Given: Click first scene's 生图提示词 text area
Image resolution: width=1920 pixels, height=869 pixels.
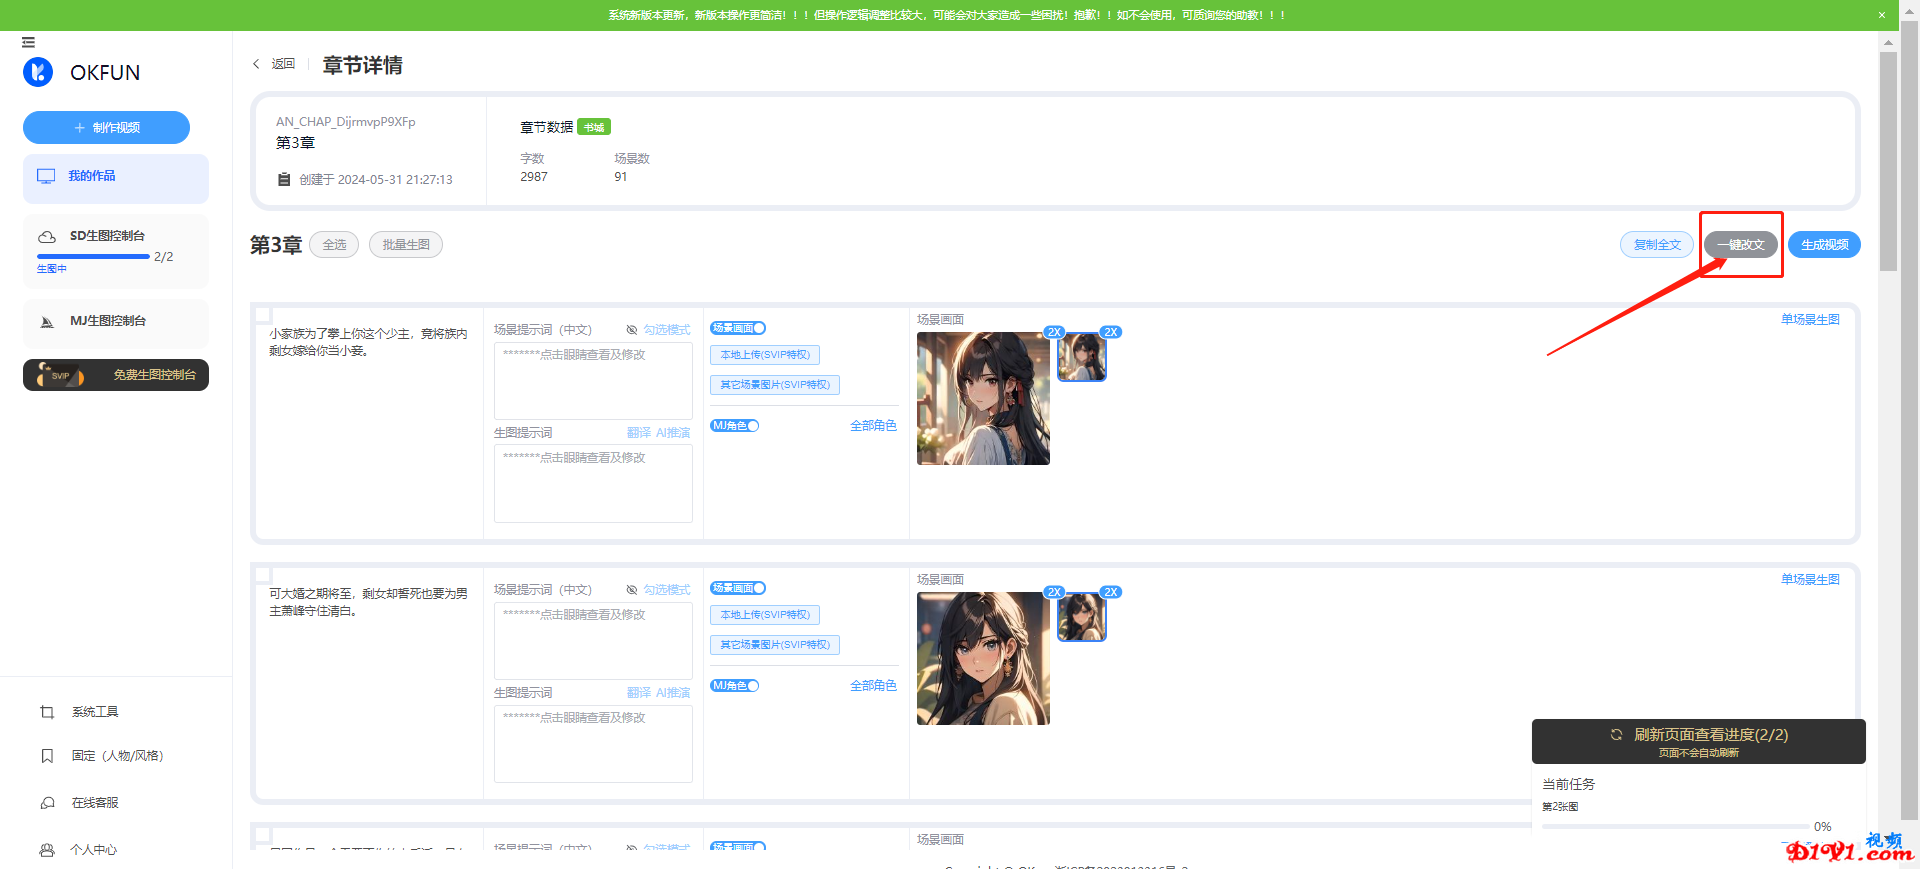Looking at the screenshot, I should click(x=593, y=484).
